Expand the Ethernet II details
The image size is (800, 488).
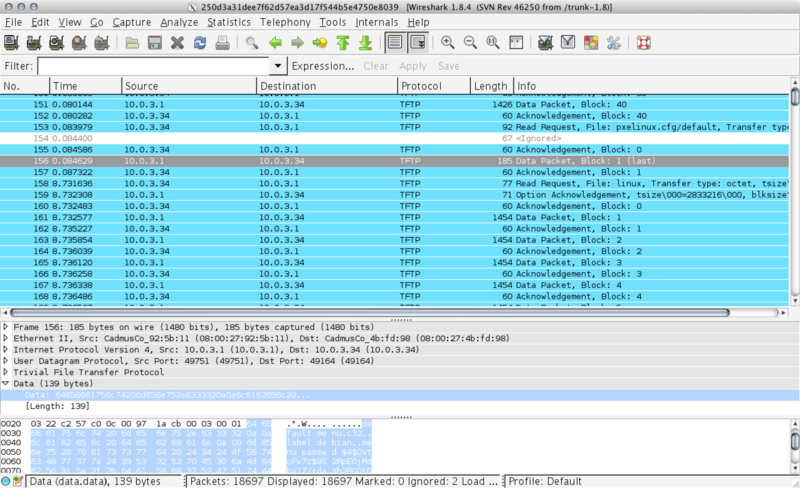coord(6,338)
